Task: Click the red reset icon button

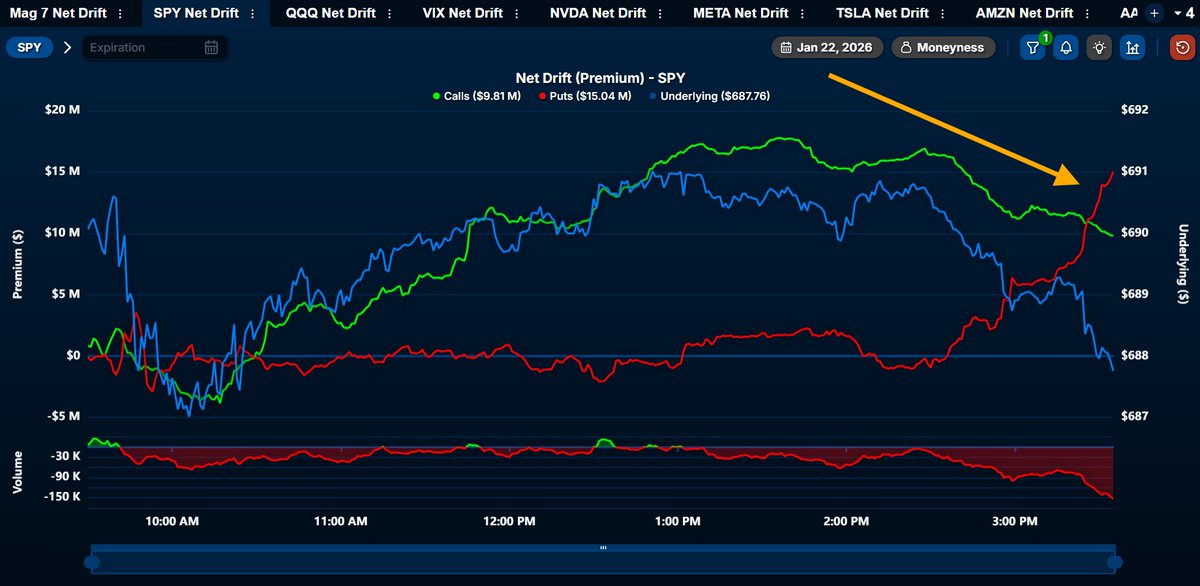Action: pyautogui.click(x=1181, y=47)
